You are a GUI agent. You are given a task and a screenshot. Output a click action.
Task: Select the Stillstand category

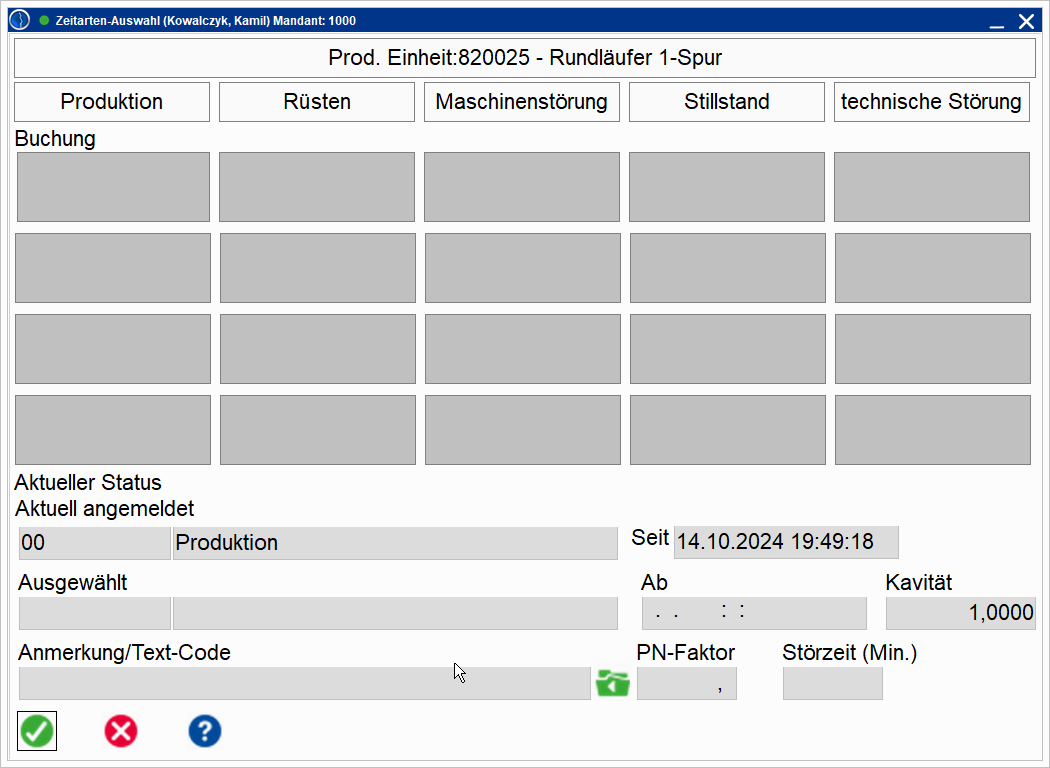(x=726, y=102)
